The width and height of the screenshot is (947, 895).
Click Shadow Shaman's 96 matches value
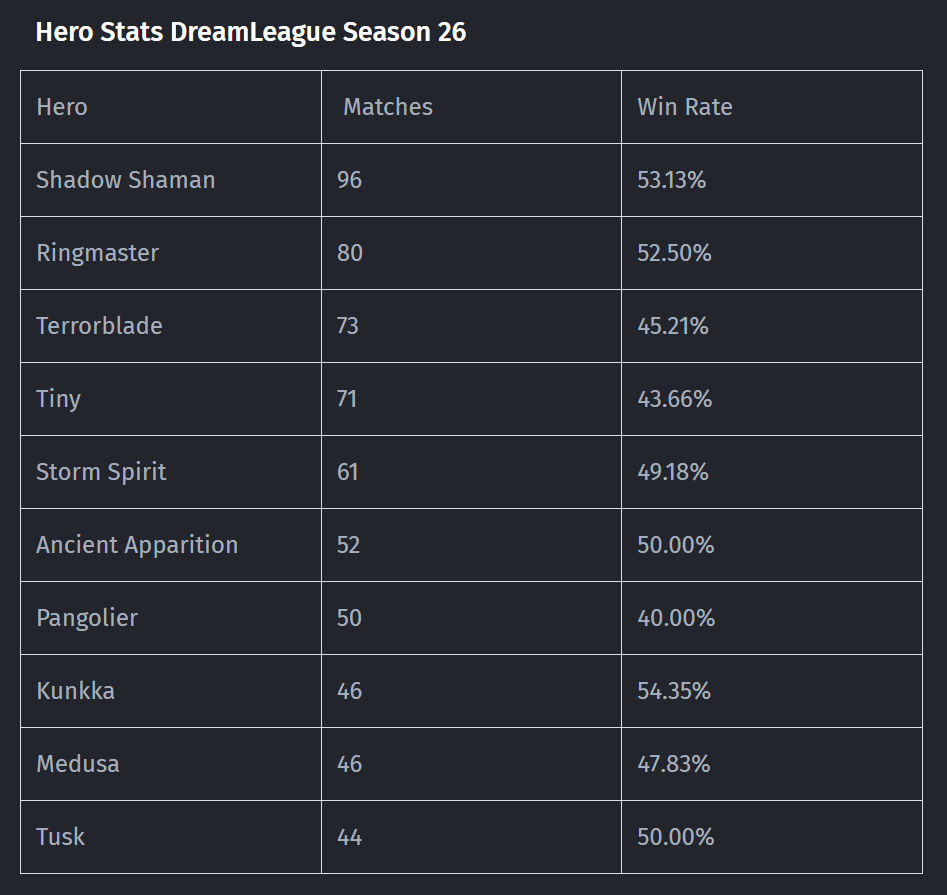349,180
